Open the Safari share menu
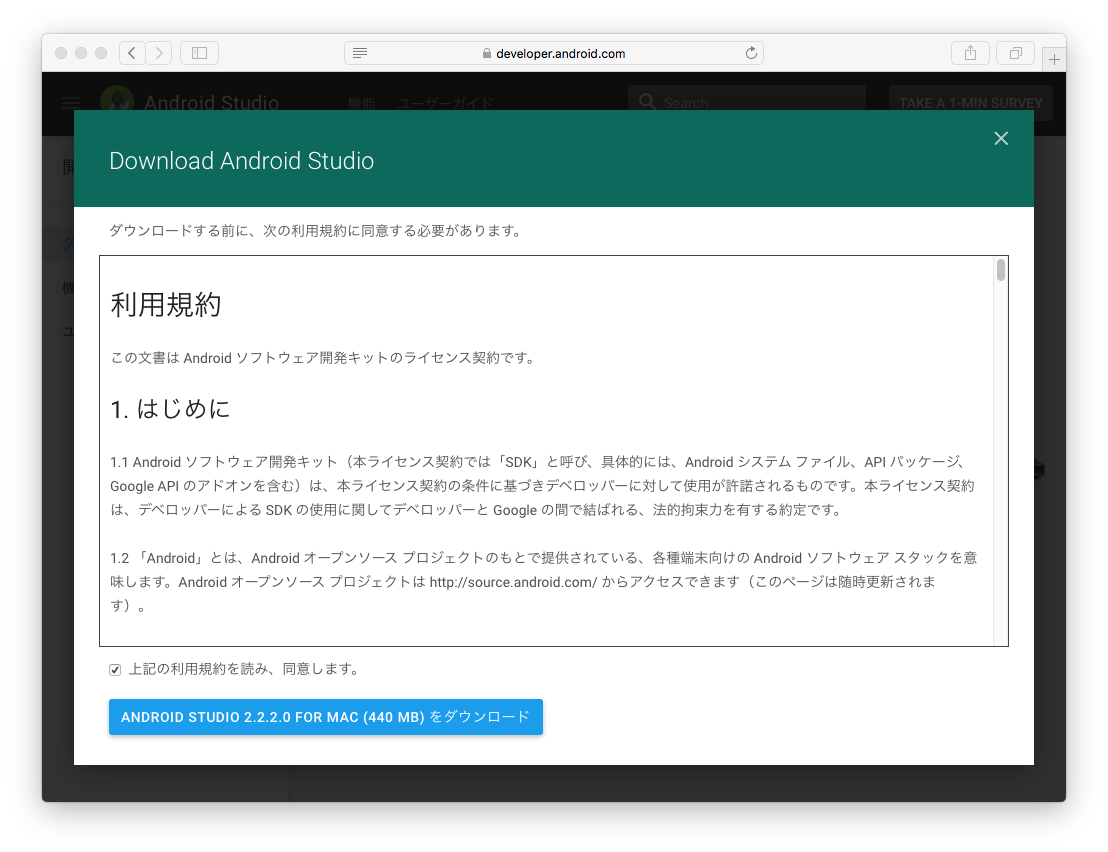Screen dimensions: 1108x852 [971, 53]
